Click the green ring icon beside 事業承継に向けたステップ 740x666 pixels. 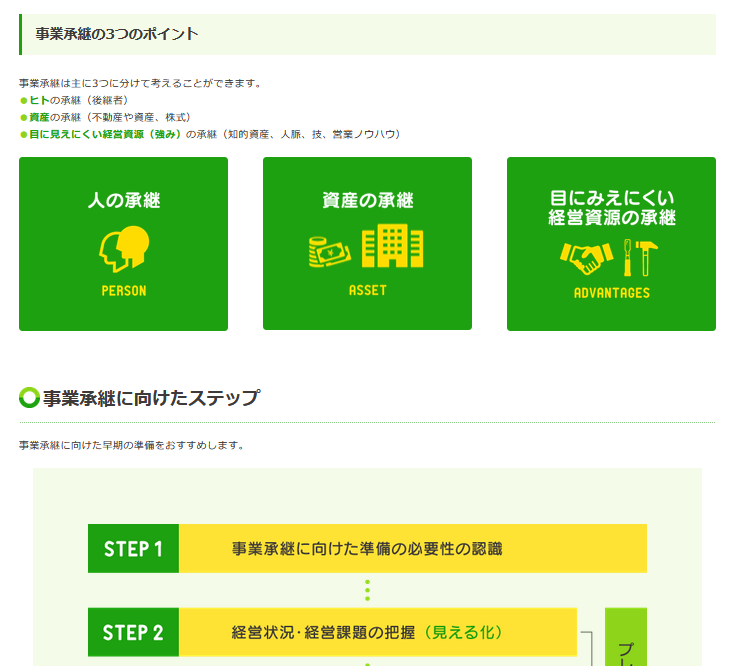(29, 398)
